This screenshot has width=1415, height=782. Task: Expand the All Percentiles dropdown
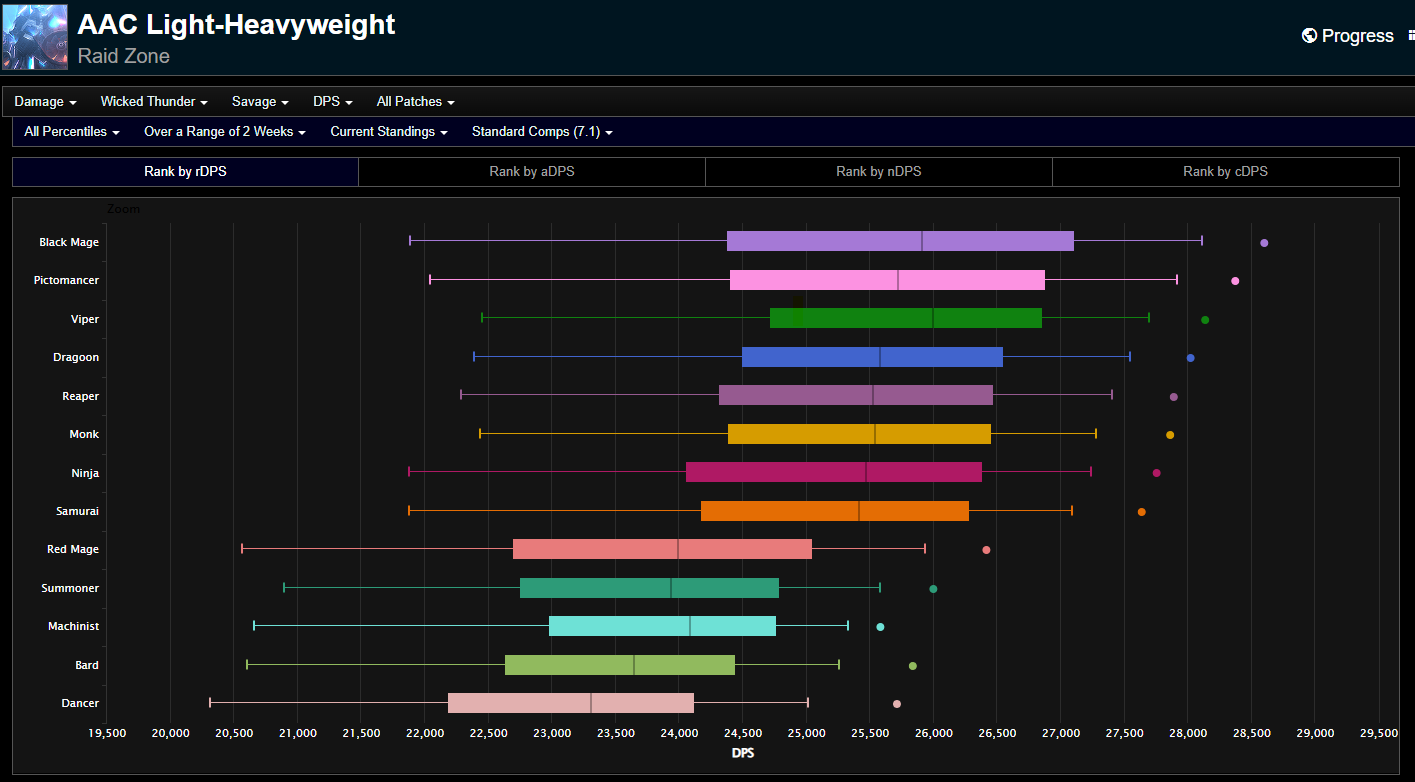coord(72,131)
